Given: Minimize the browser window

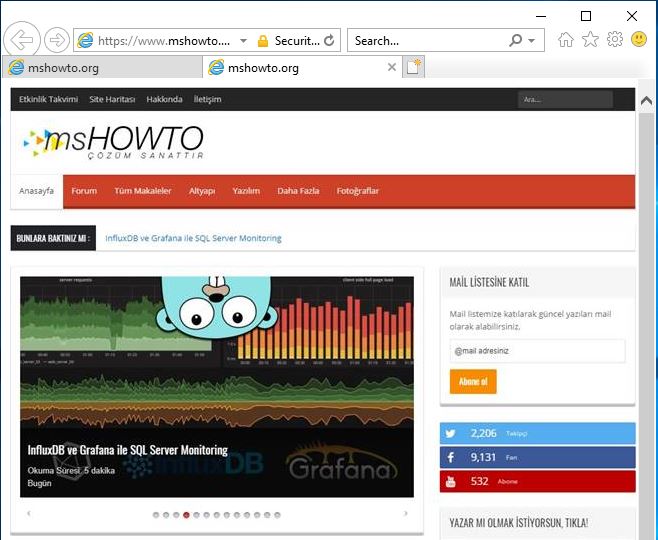Looking at the screenshot, I should tap(541, 16).
